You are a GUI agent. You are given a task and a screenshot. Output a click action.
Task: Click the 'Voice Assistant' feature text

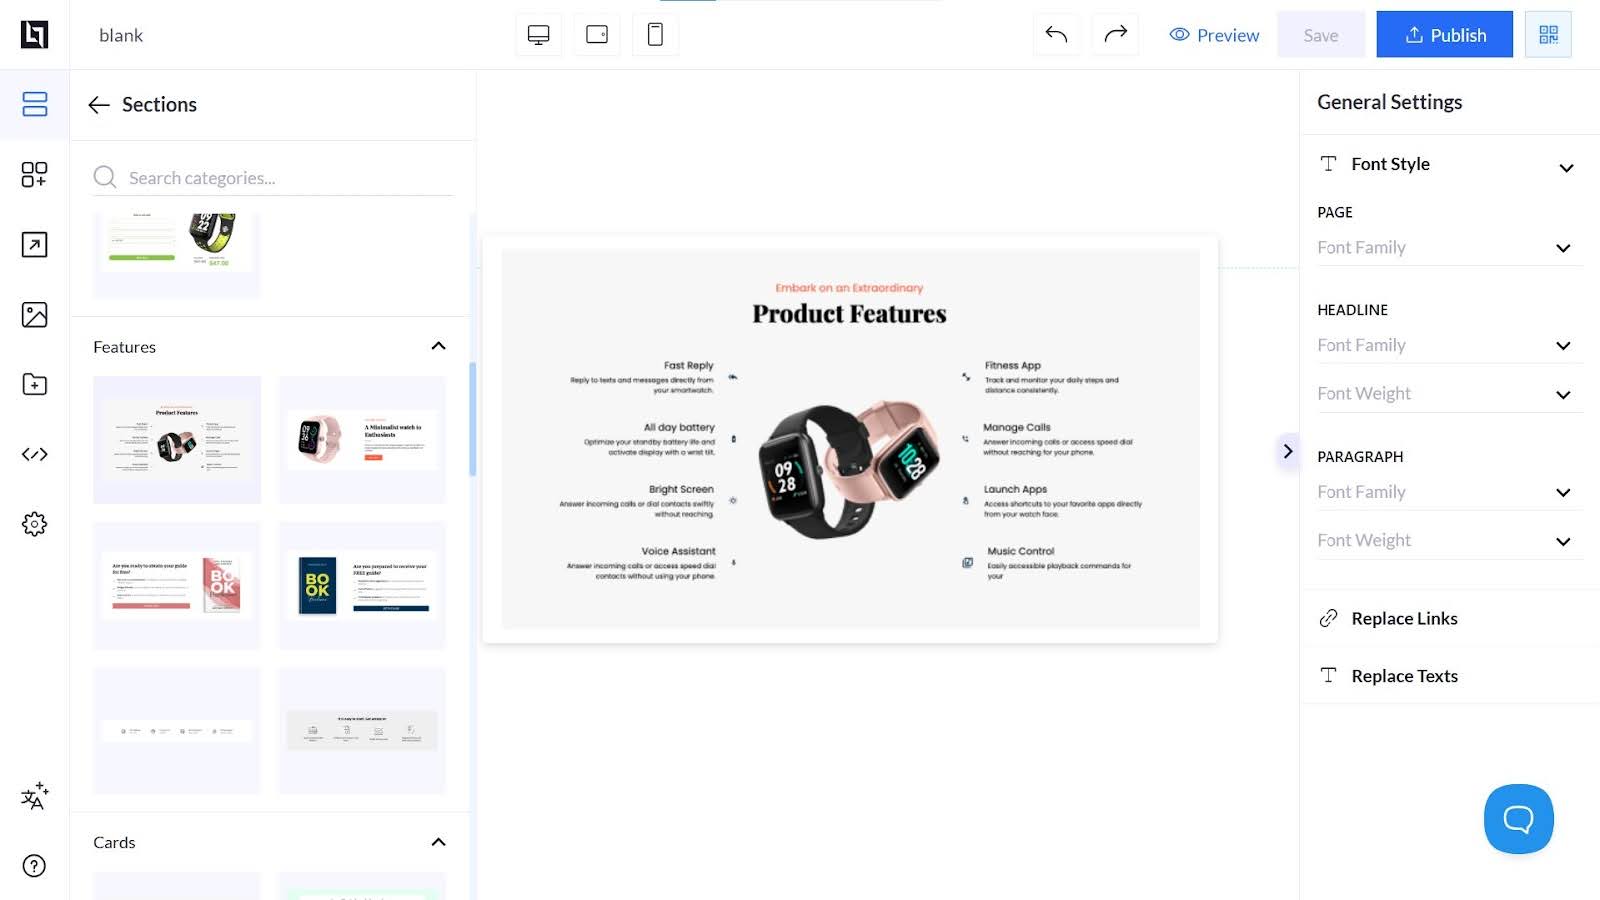[678, 551]
